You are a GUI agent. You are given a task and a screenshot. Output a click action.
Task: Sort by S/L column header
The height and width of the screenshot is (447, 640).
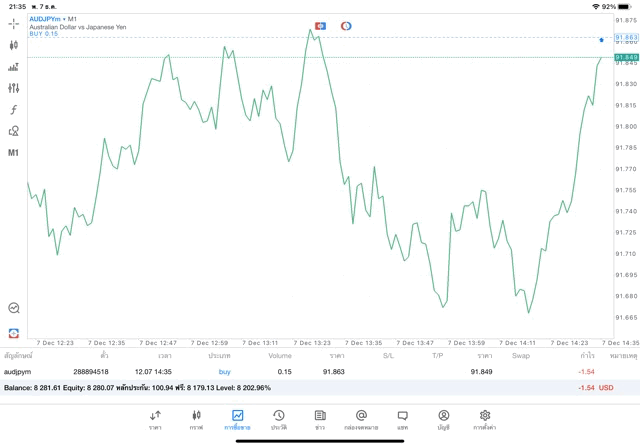[388, 356]
